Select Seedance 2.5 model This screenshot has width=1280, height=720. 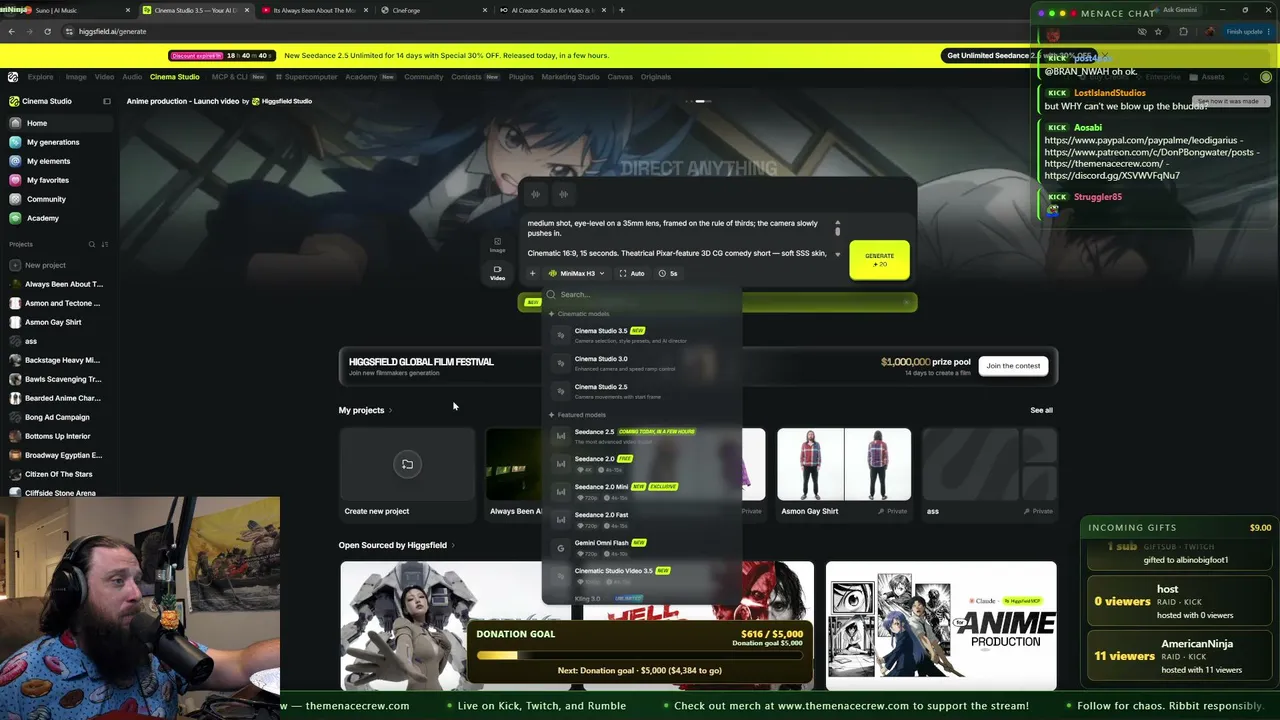tap(642, 436)
